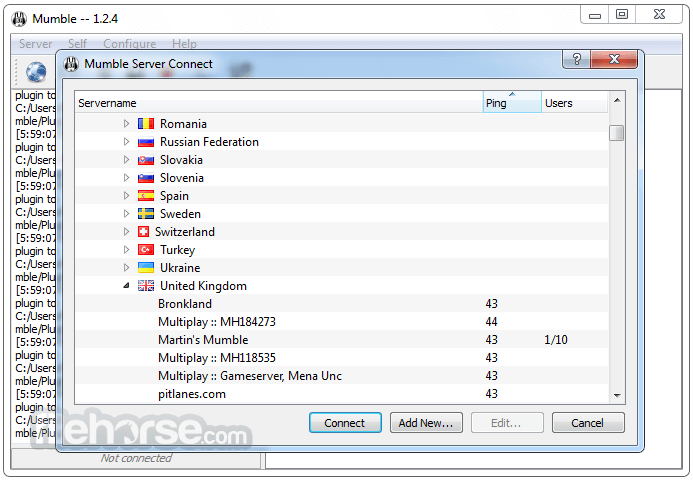
Task: Expand the Slovakia server group
Action: (126, 160)
